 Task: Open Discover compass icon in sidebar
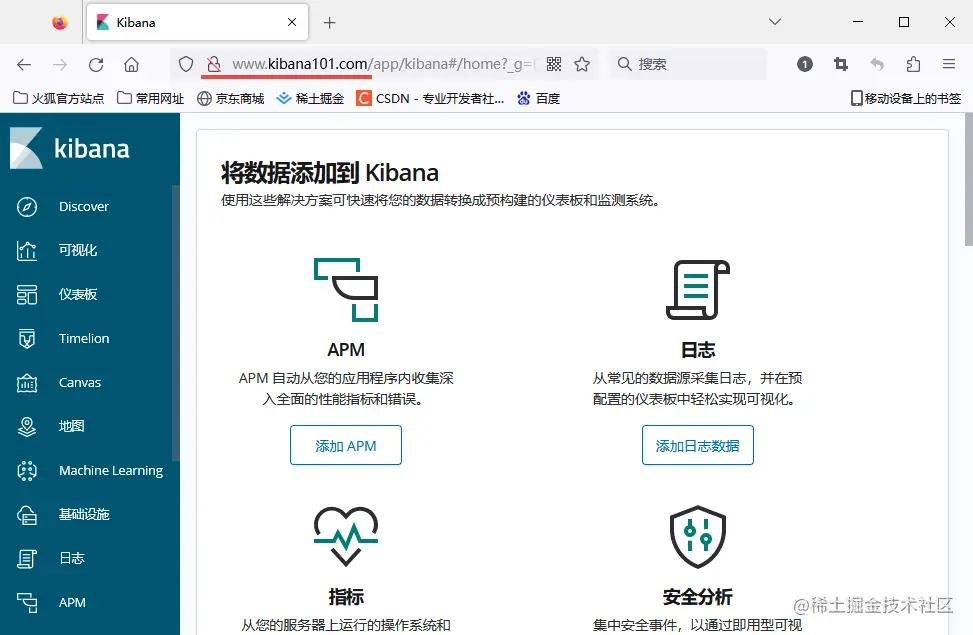(x=27, y=207)
